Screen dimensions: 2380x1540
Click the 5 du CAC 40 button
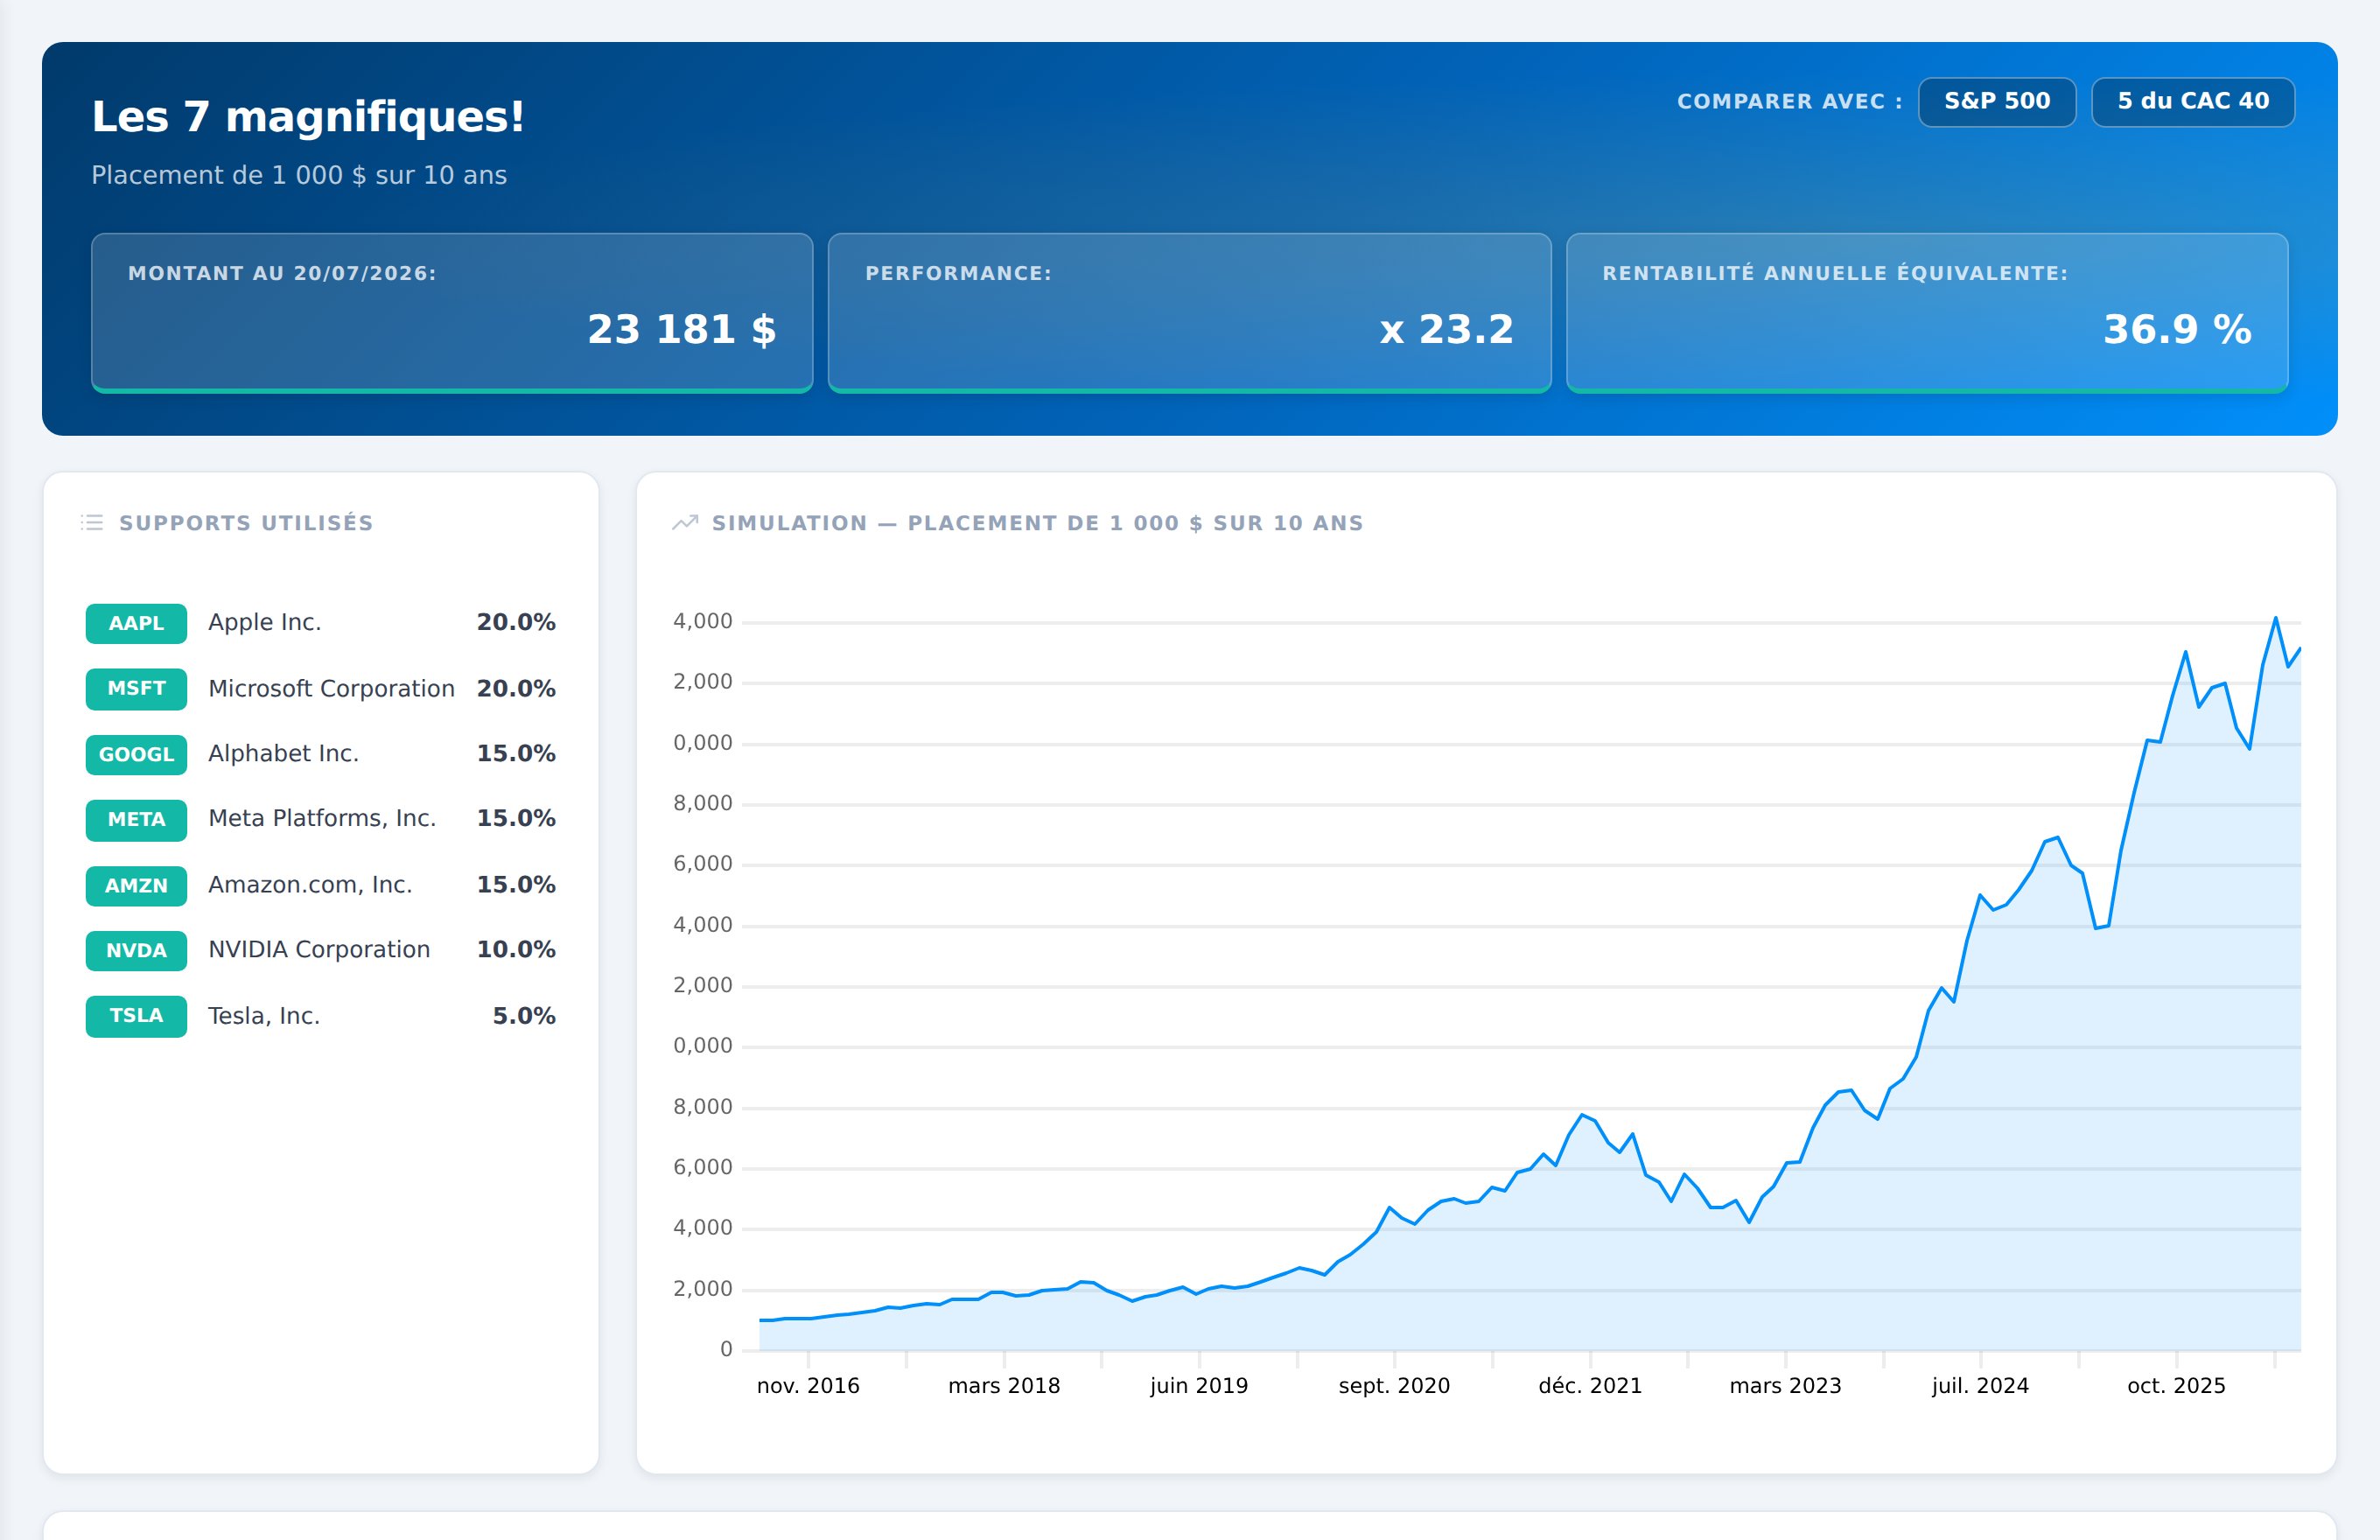click(x=2192, y=102)
